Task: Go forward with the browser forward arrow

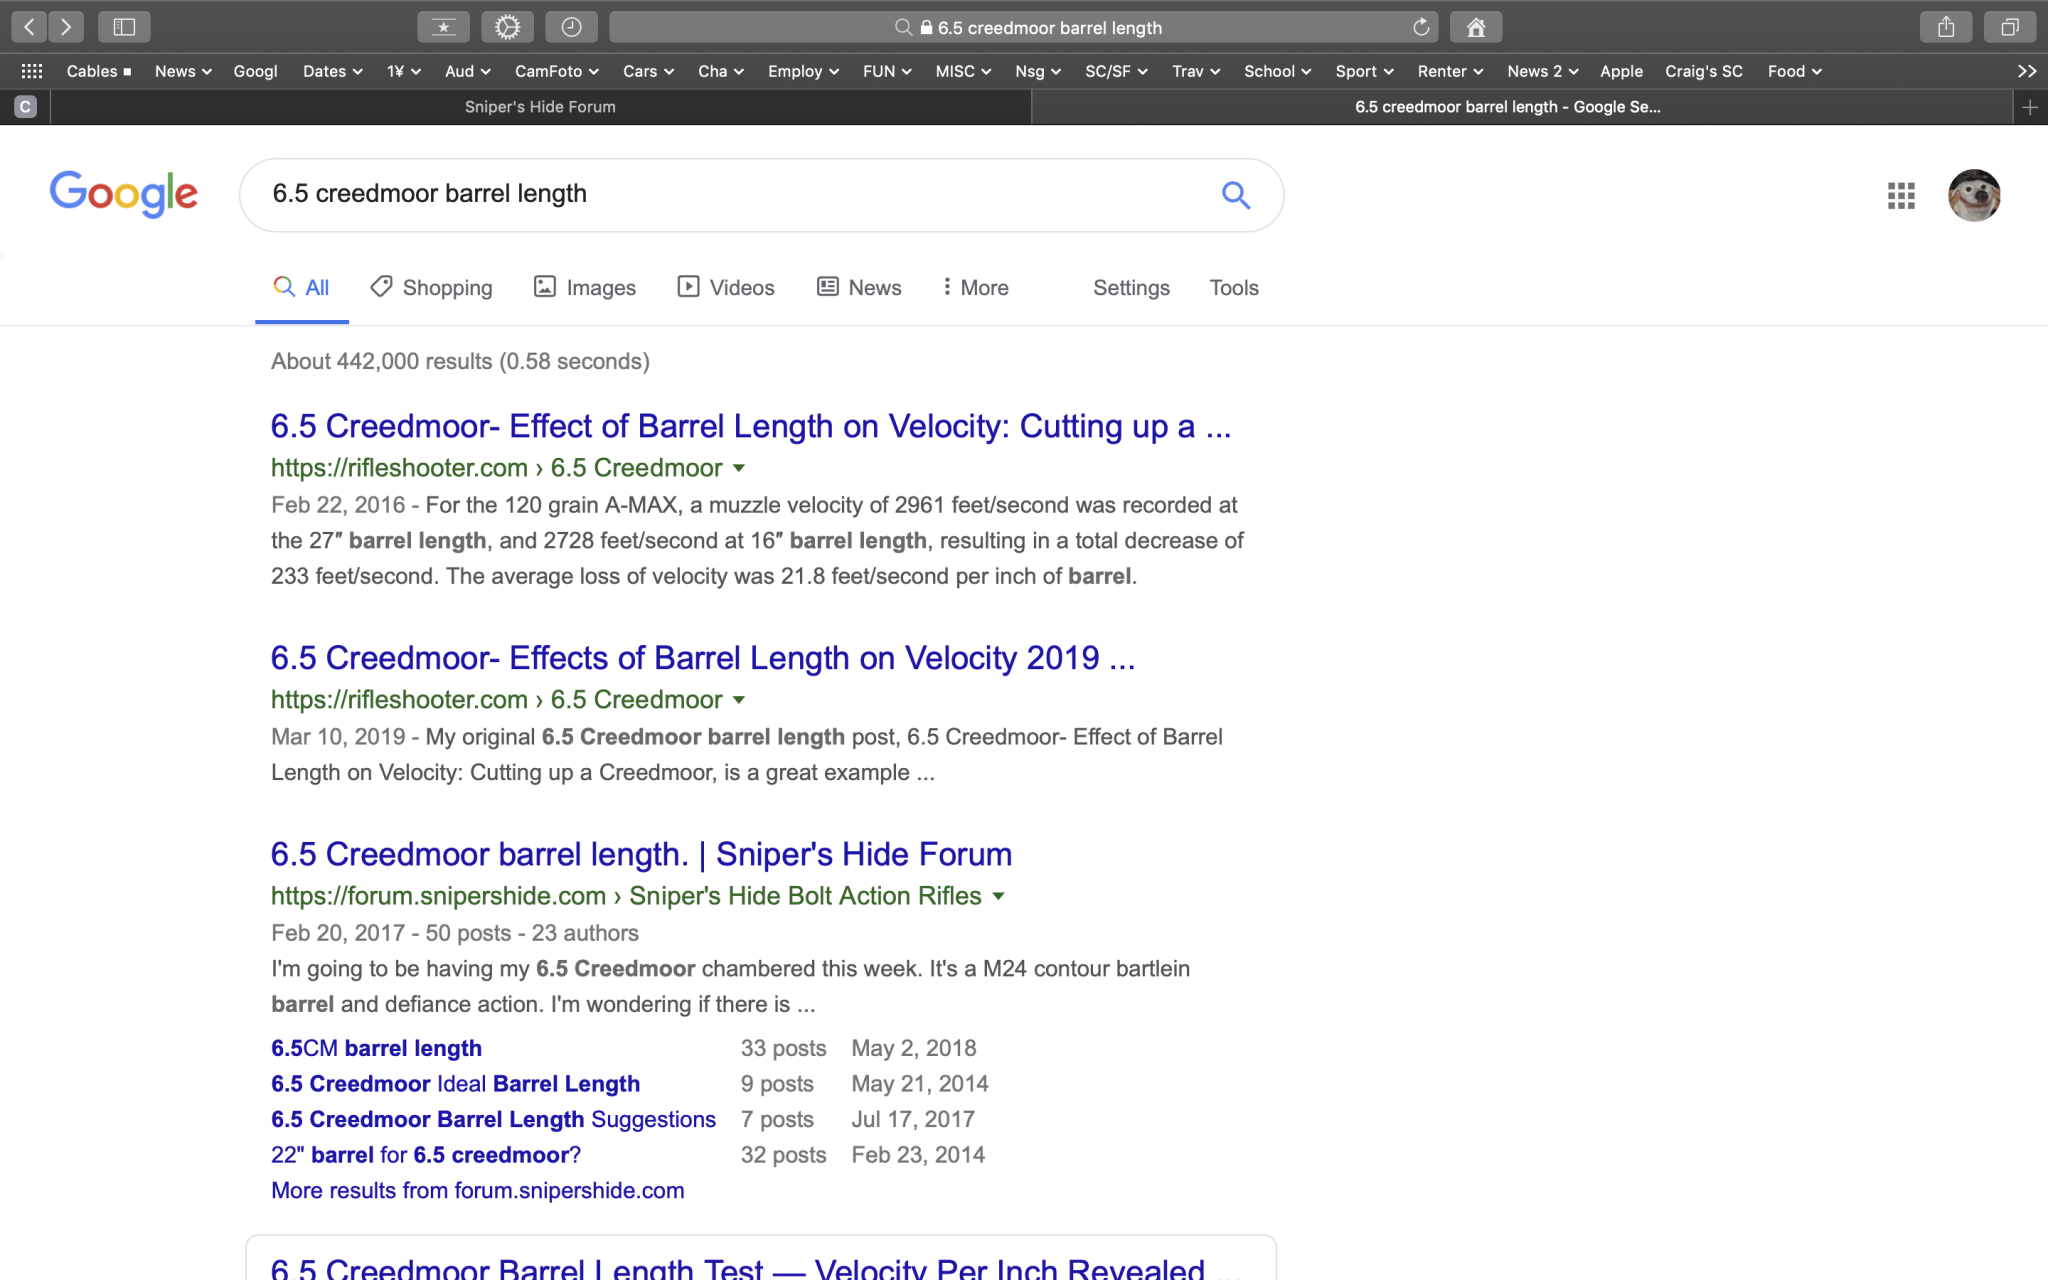Action: tap(66, 27)
